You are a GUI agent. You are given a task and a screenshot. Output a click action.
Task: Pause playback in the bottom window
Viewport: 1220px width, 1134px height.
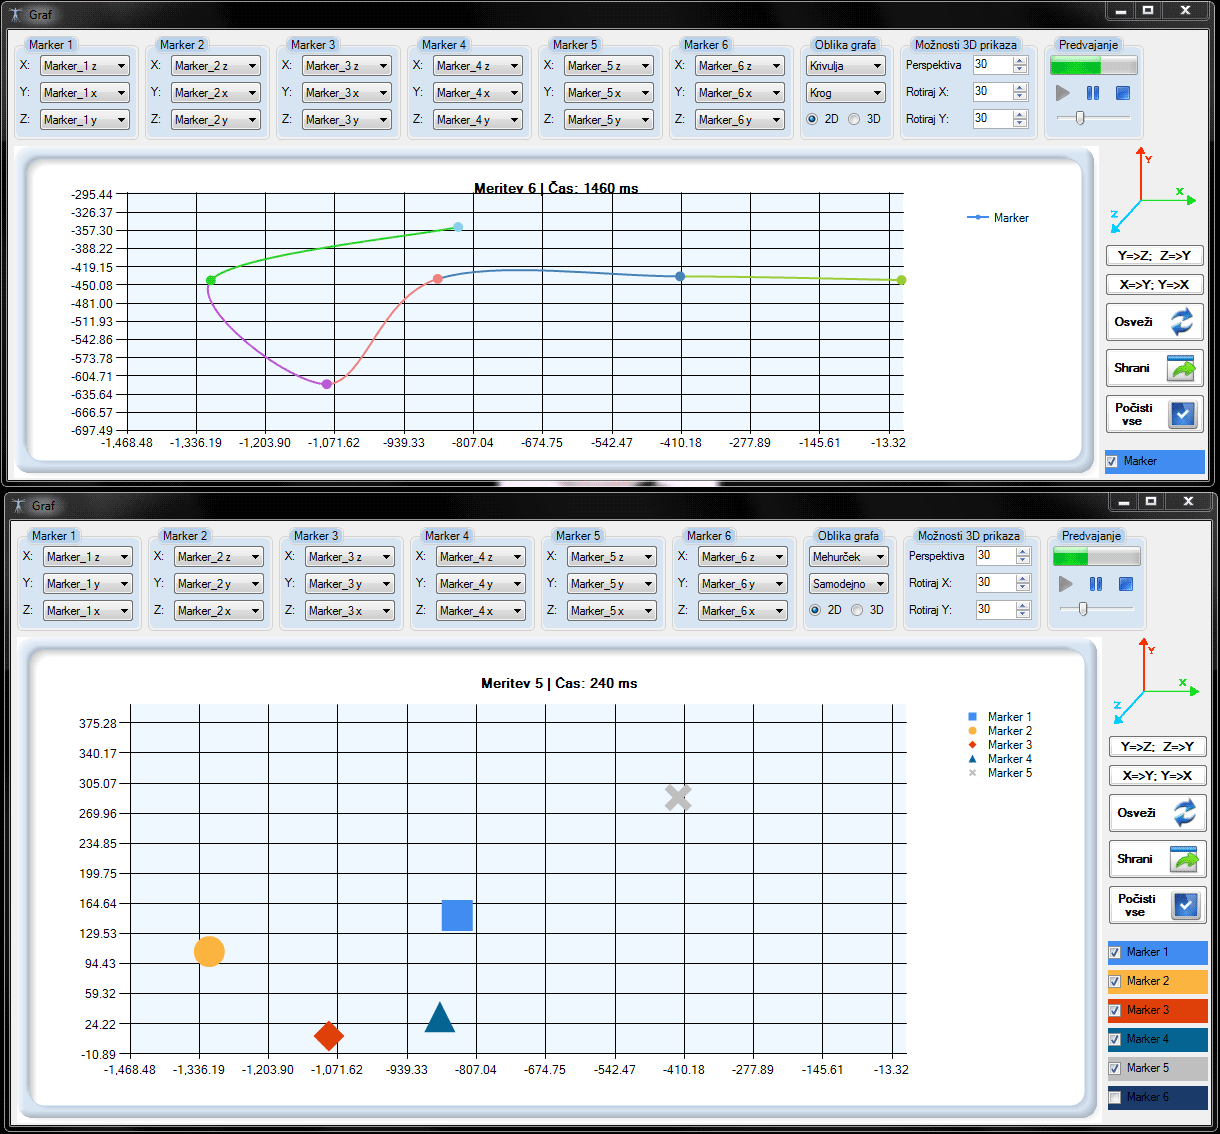tap(1096, 584)
